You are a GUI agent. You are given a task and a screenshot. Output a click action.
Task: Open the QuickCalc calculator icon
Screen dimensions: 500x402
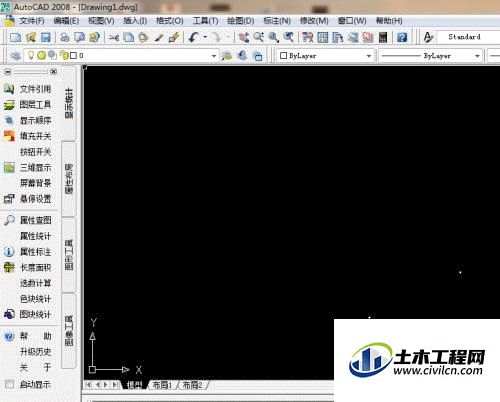point(383,37)
